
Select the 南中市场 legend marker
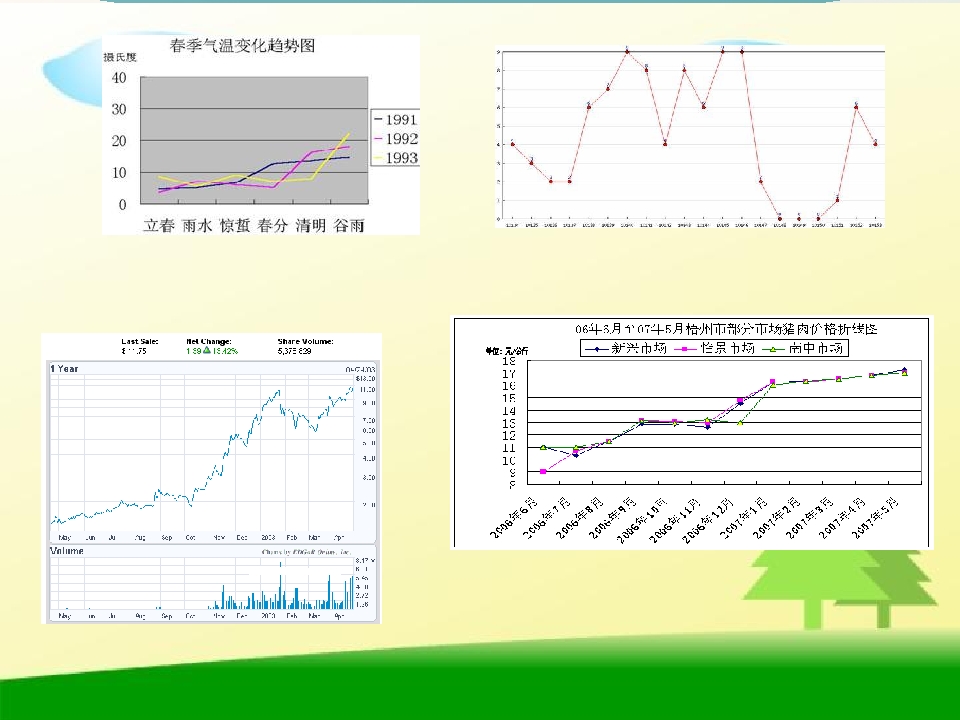(772, 349)
